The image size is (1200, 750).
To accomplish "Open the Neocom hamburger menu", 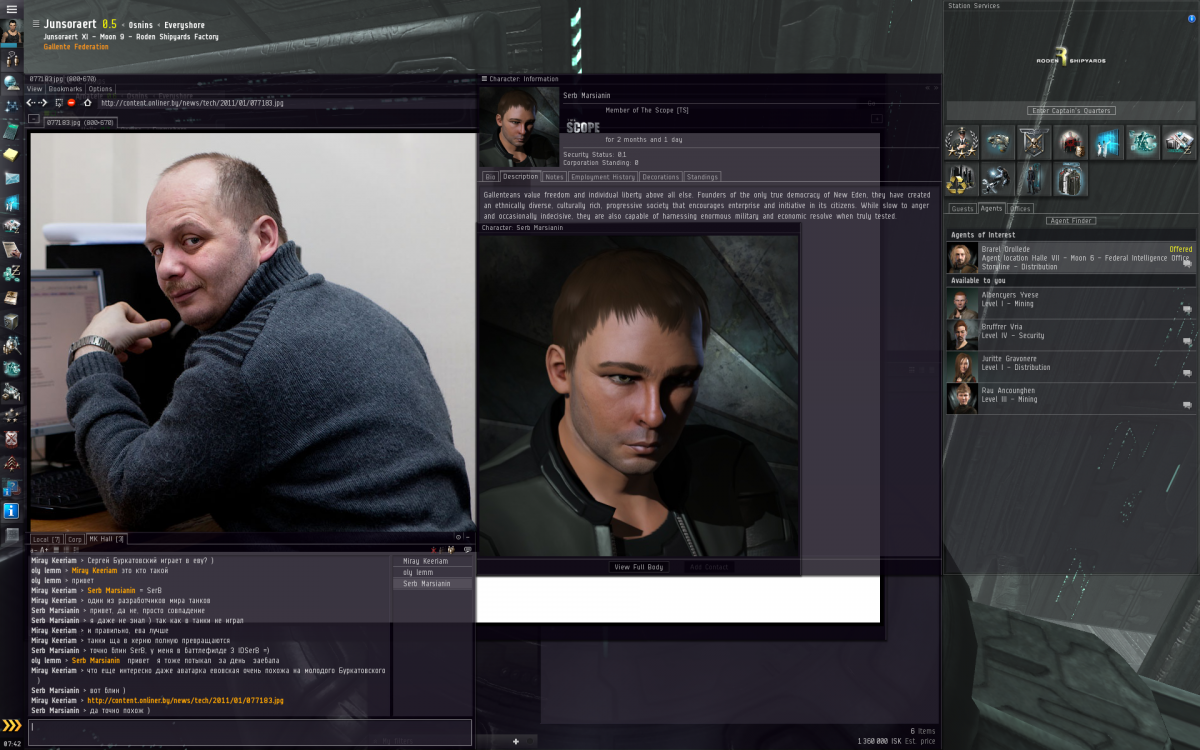I will point(11,8).
